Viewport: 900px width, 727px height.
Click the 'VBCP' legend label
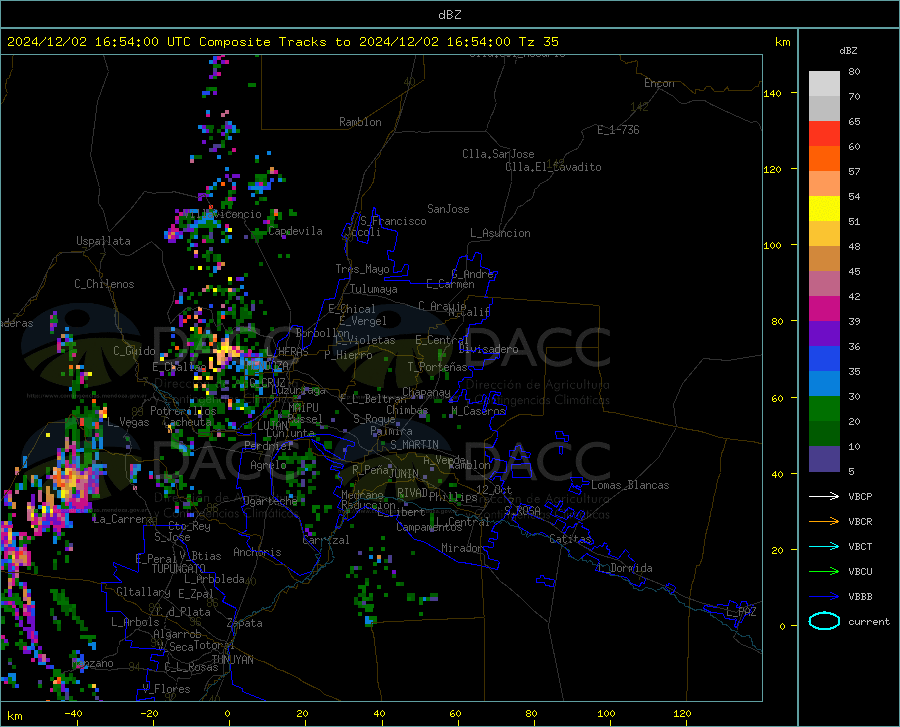coord(860,496)
